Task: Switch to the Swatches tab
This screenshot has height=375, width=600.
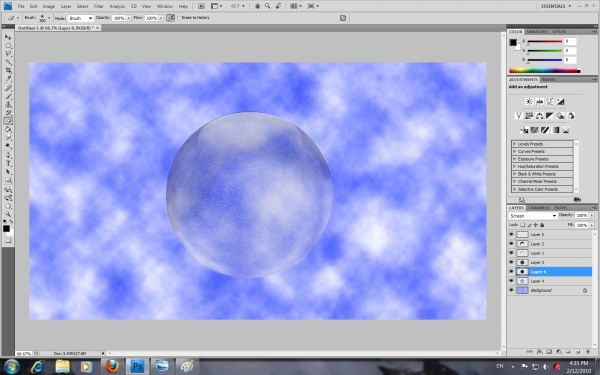Action: click(537, 31)
